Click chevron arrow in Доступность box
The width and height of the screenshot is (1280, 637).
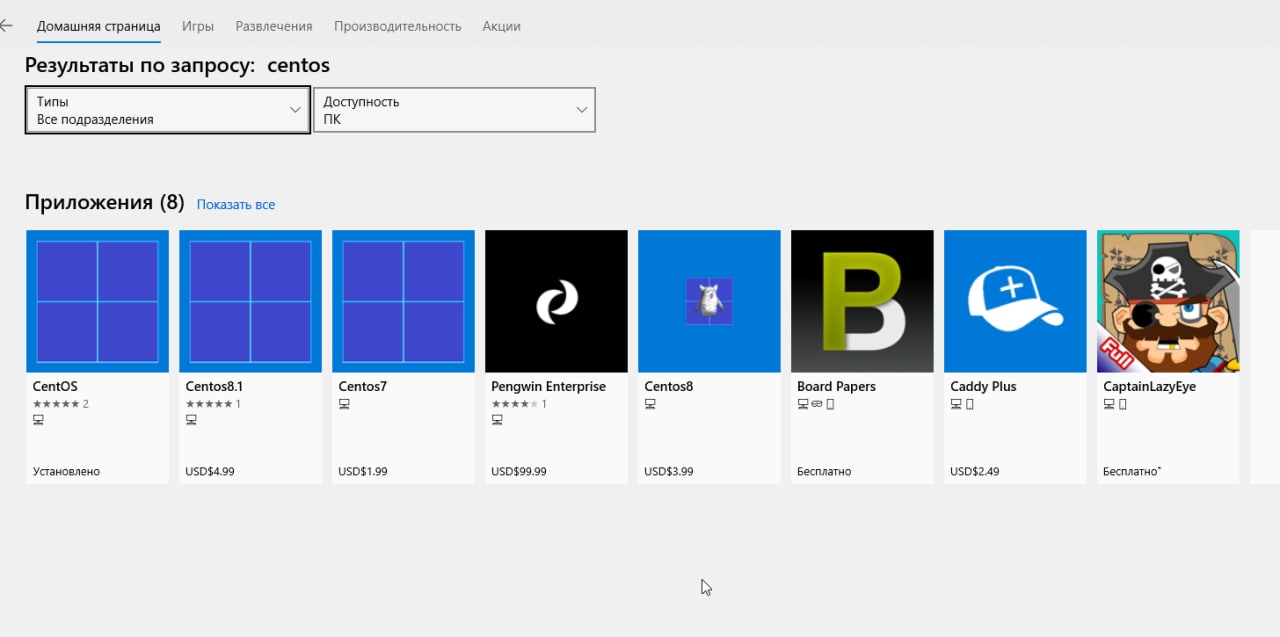581,110
